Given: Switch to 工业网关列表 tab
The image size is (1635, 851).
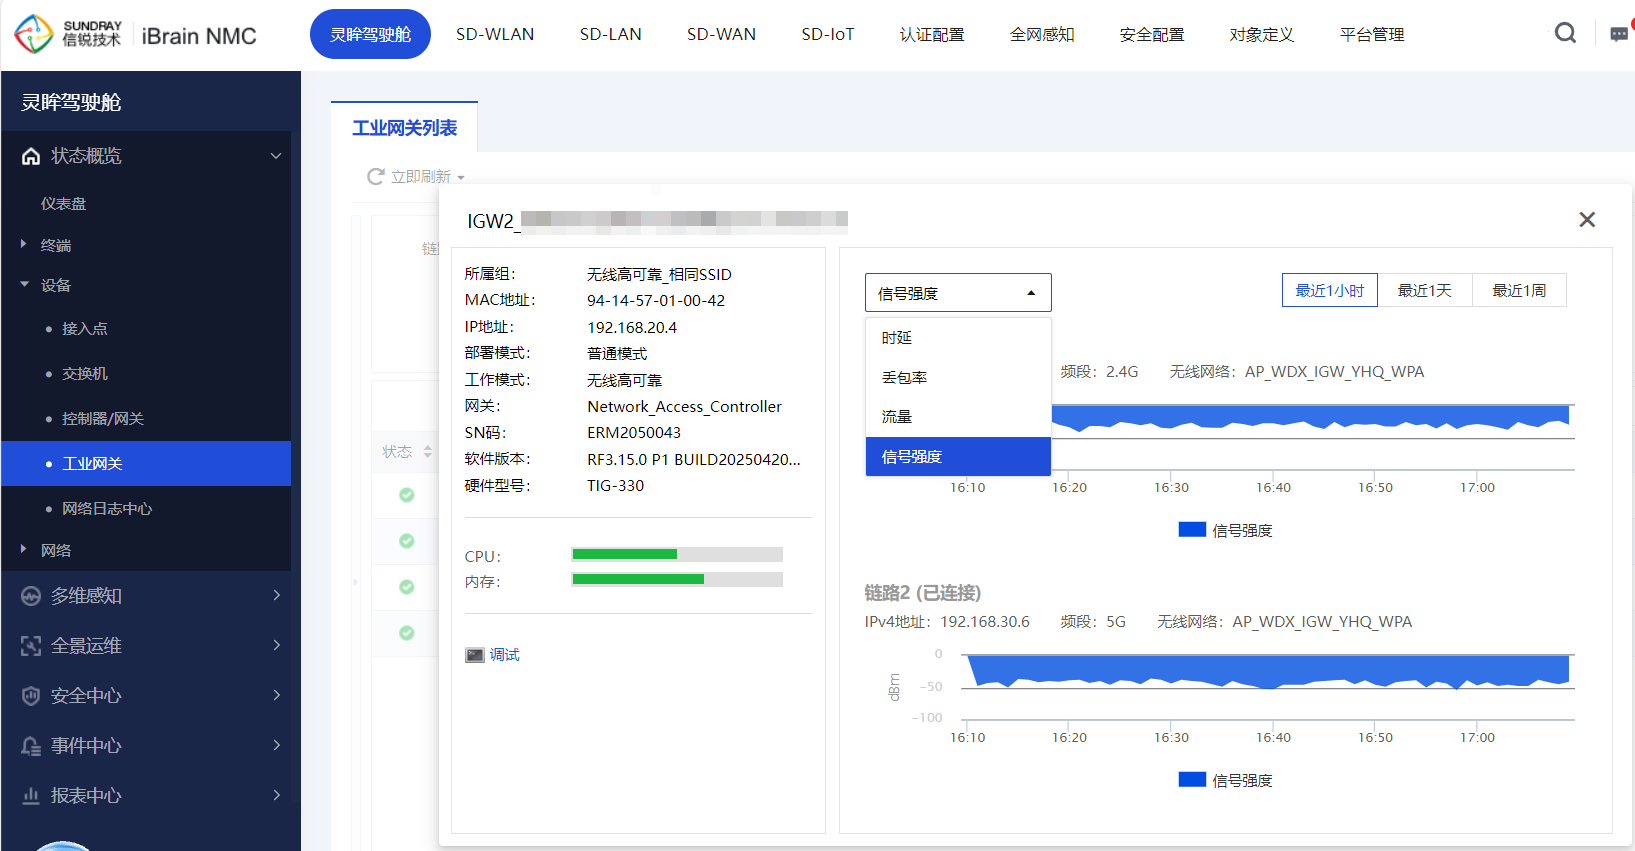Looking at the screenshot, I should click(x=404, y=127).
